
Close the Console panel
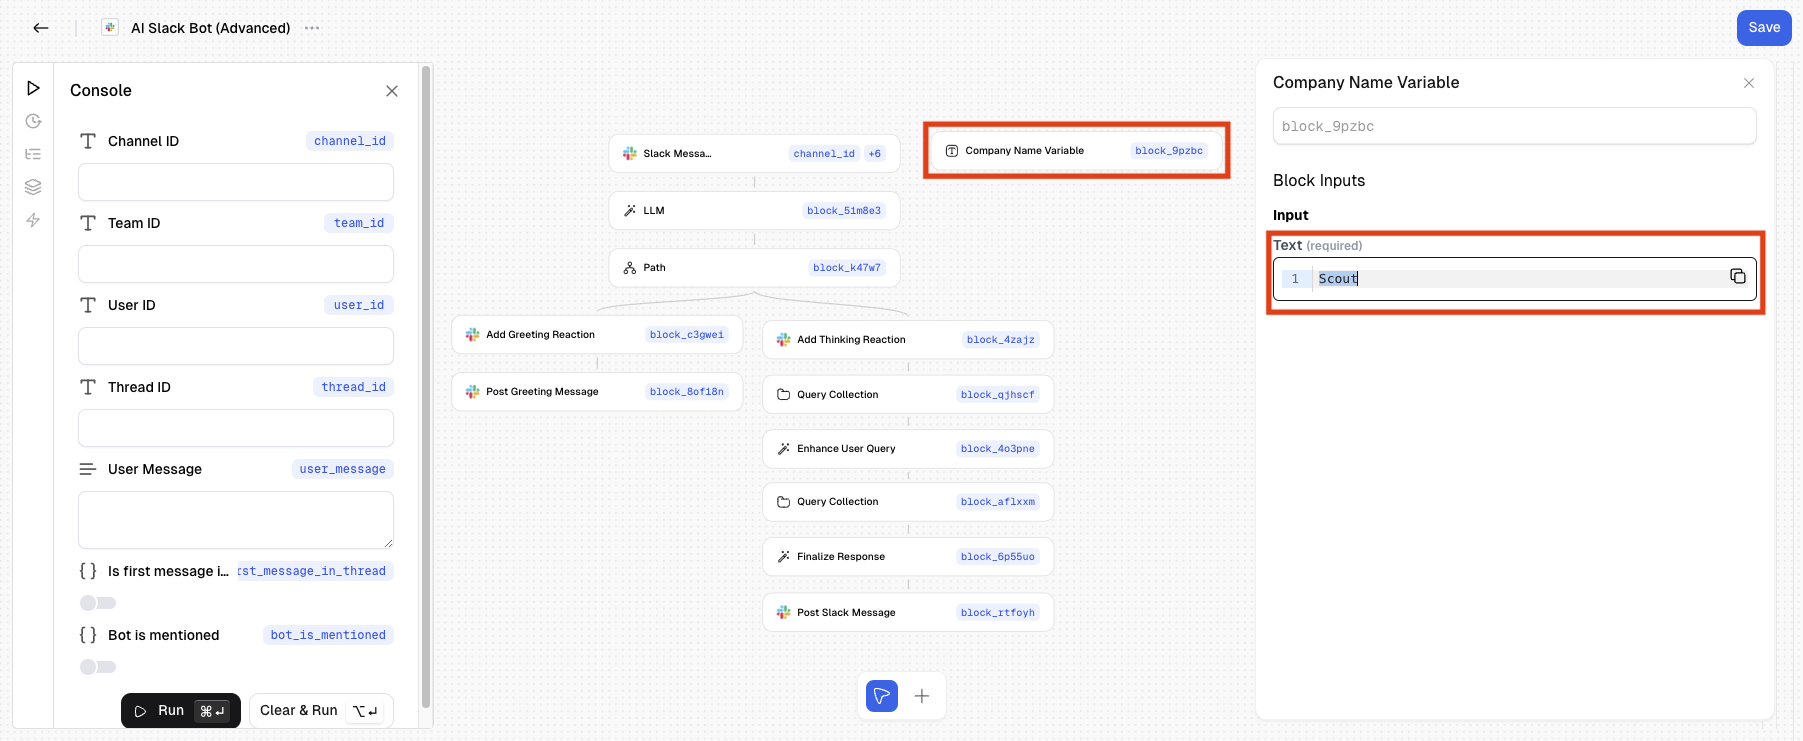click(392, 91)
